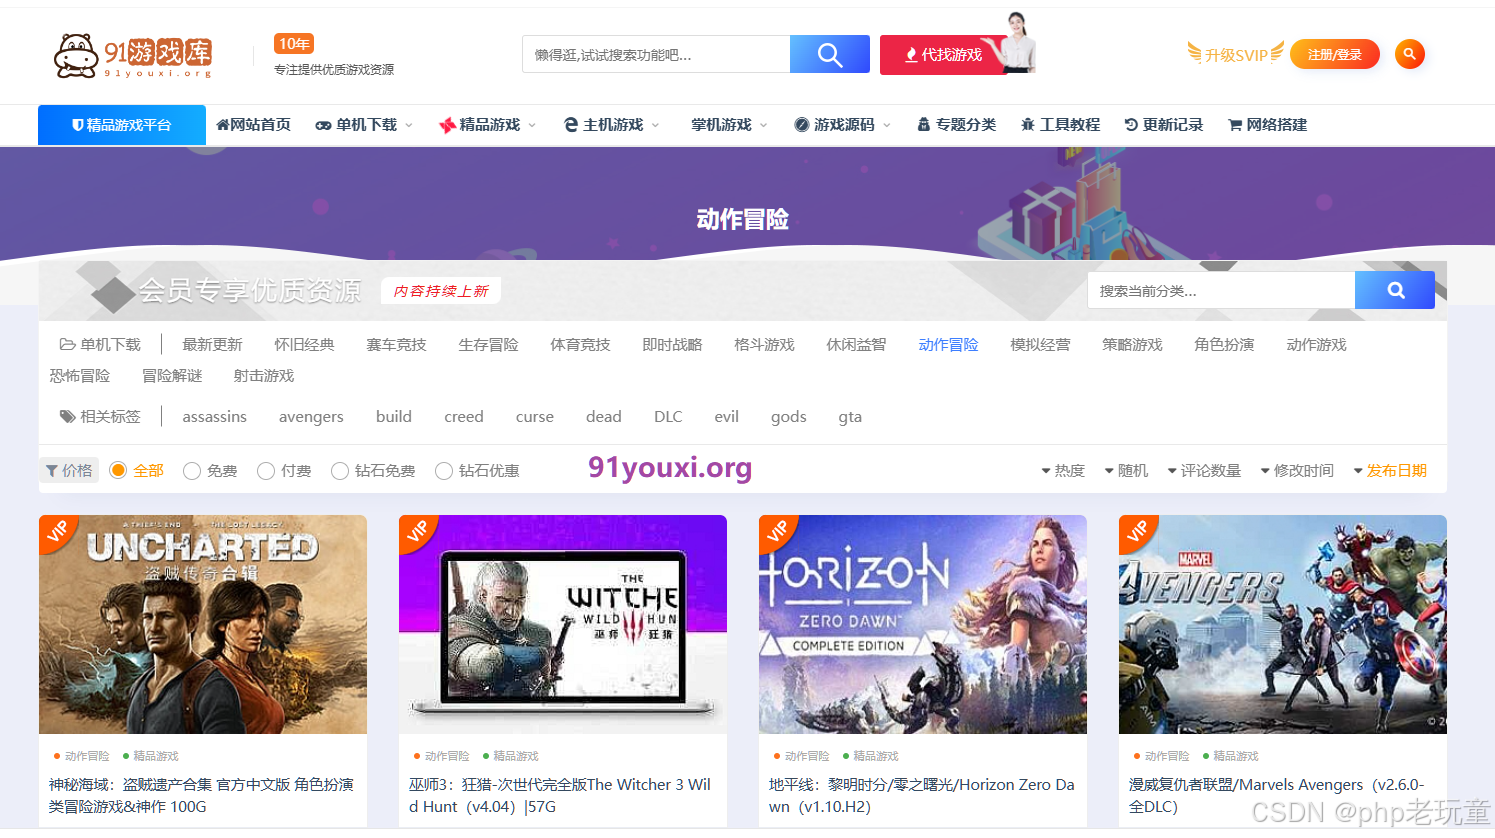
Task: Open the 模拟经营 category
Action: click(x=1040, y=344)
